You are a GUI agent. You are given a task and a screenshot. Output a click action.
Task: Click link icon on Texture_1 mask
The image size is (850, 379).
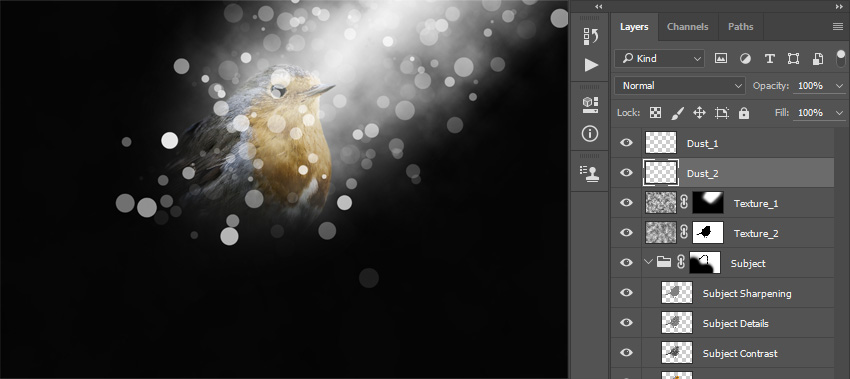click(x=684, y=203)
